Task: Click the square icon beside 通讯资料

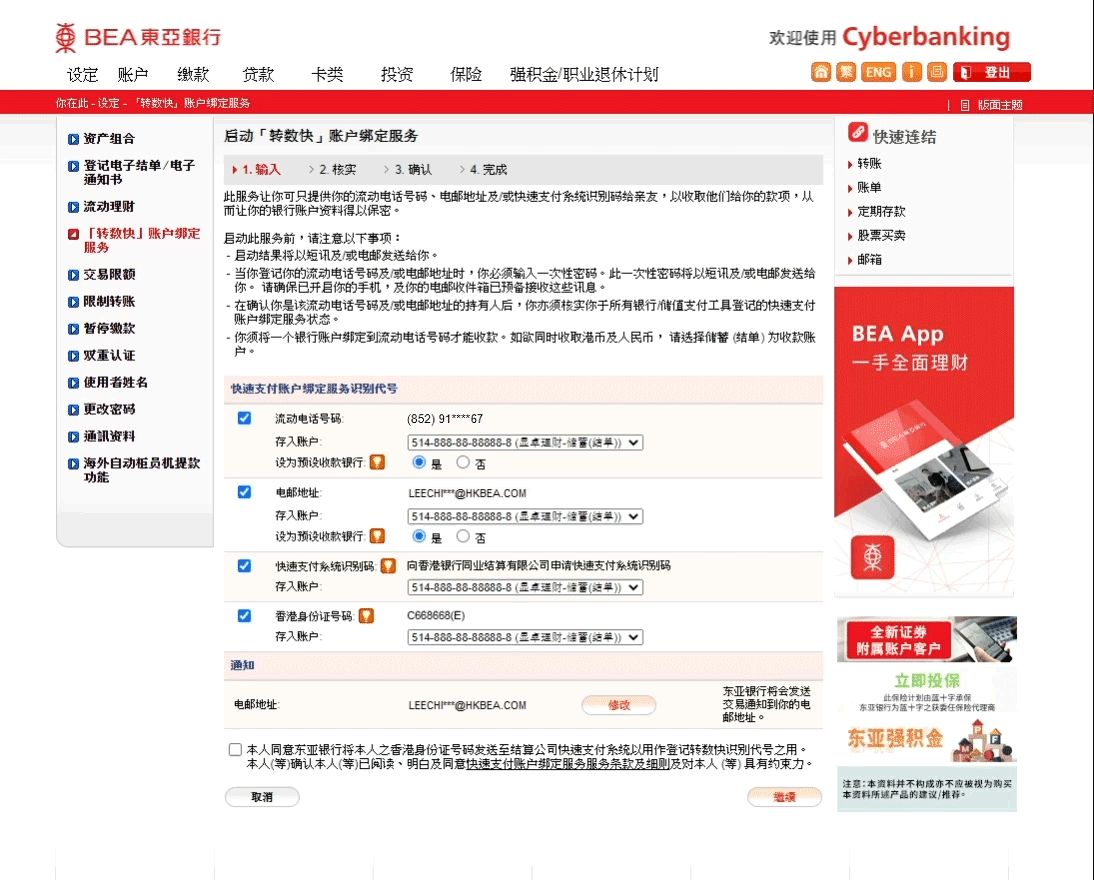Action: click(x=73, y=437)
